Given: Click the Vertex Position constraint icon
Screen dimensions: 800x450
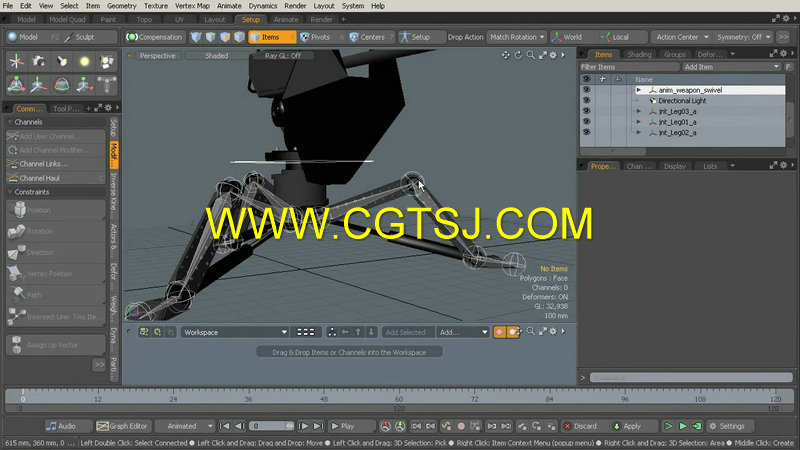Looking at the screenshot, I should click(15, 273).
